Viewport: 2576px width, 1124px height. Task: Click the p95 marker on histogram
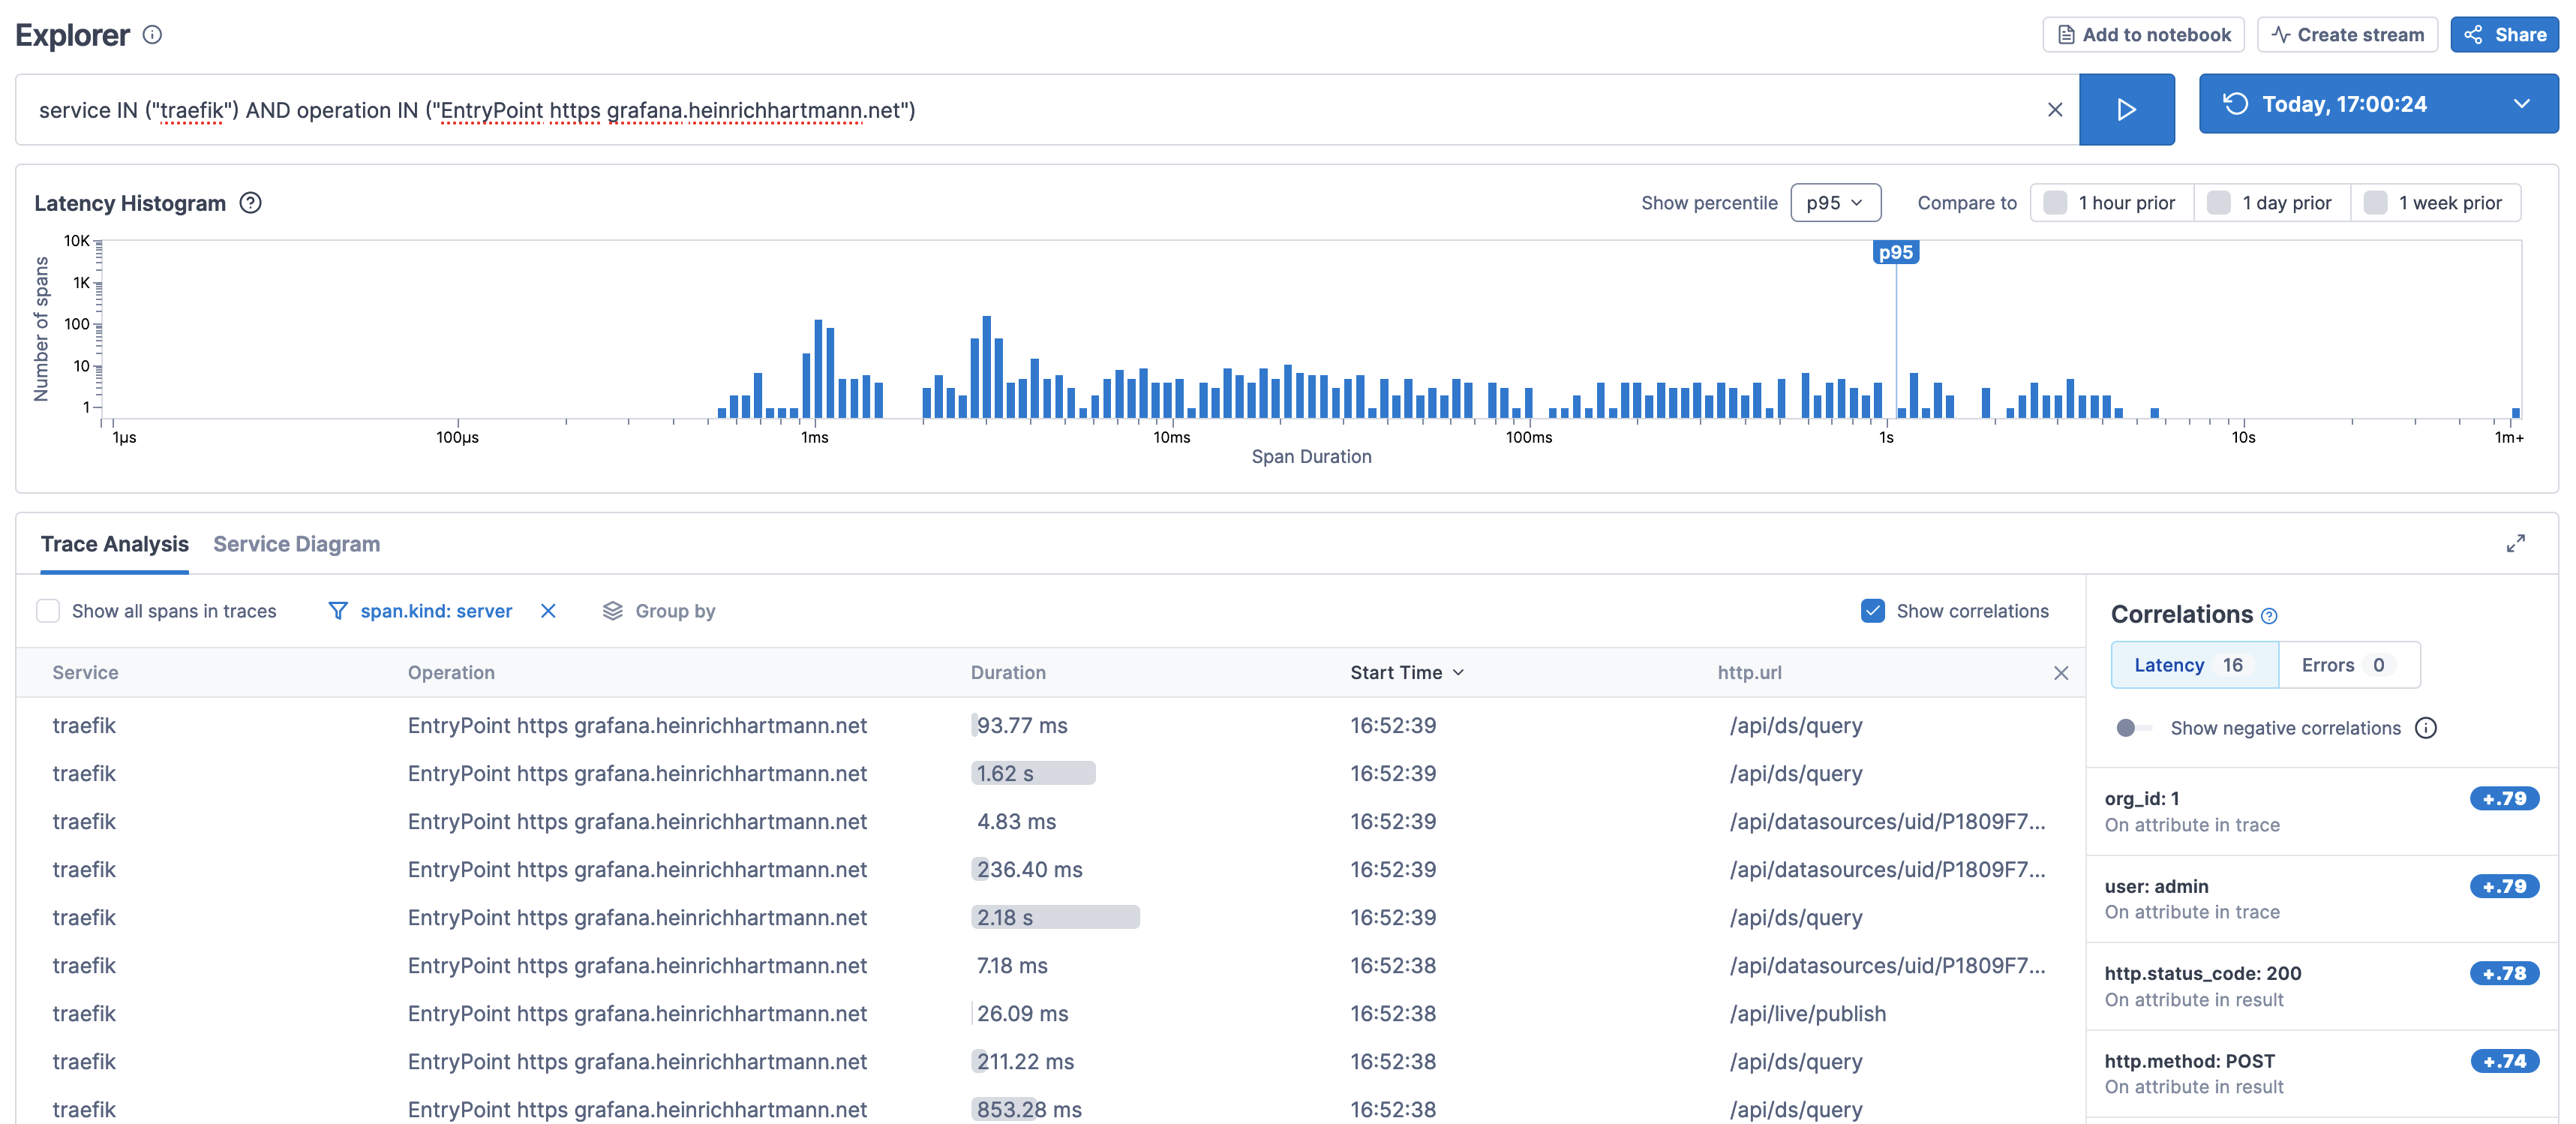pyautogui.click(x=1895, y=252)
